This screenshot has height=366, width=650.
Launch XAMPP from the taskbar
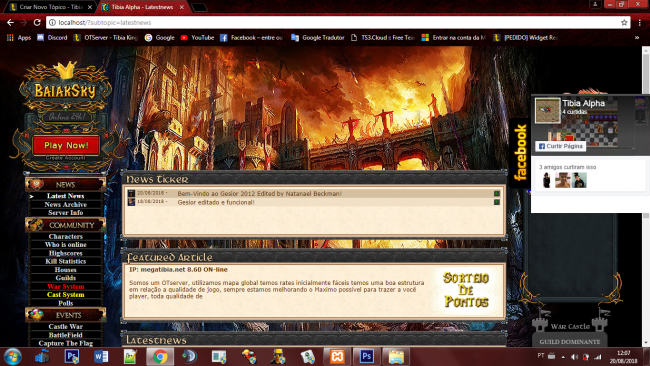point(337,356)
